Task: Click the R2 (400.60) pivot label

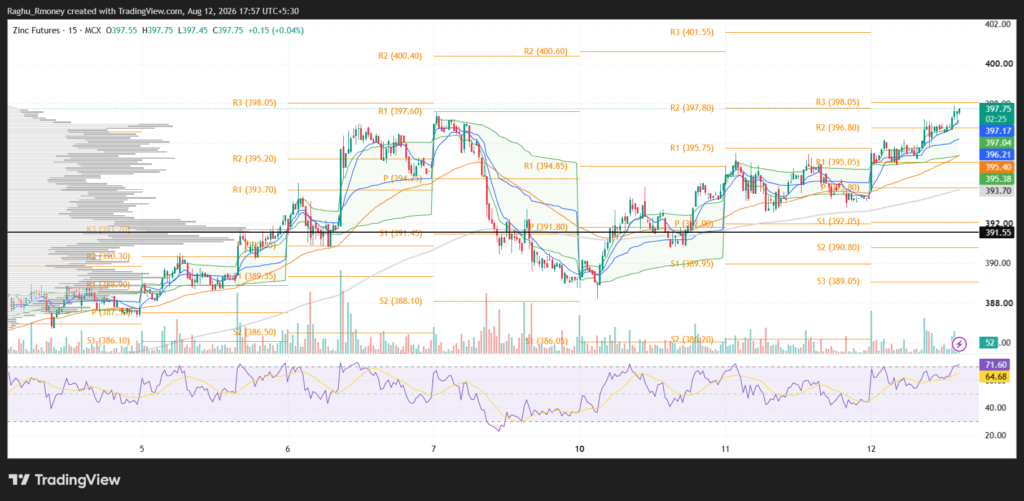Action: [546, 51]
